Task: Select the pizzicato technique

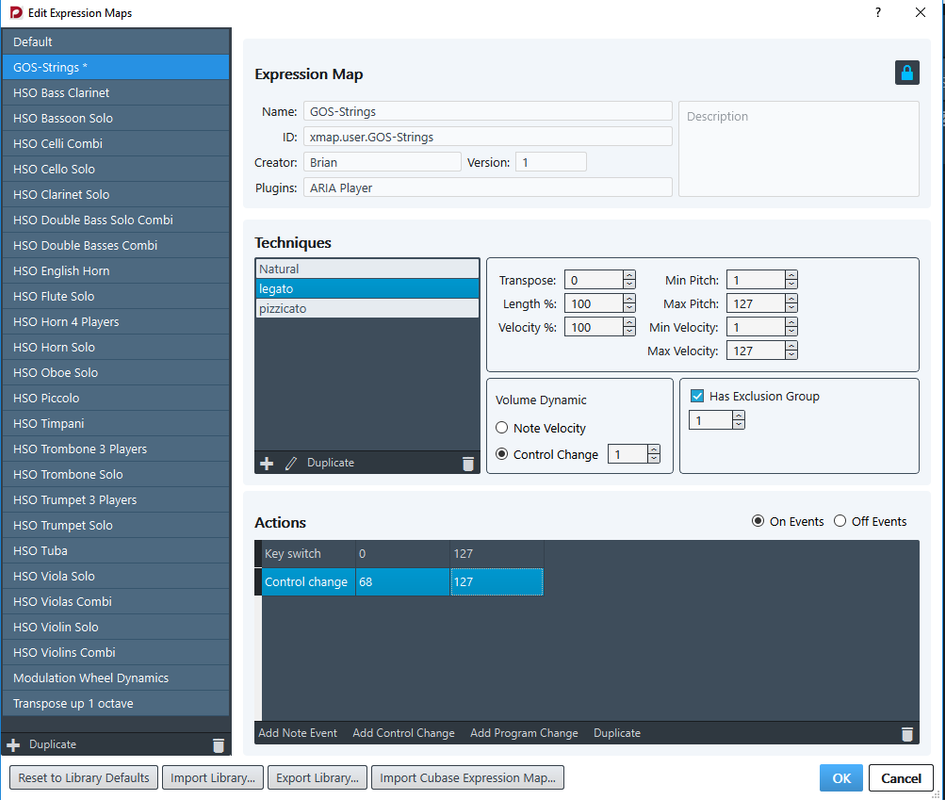Action: [367, 308]
